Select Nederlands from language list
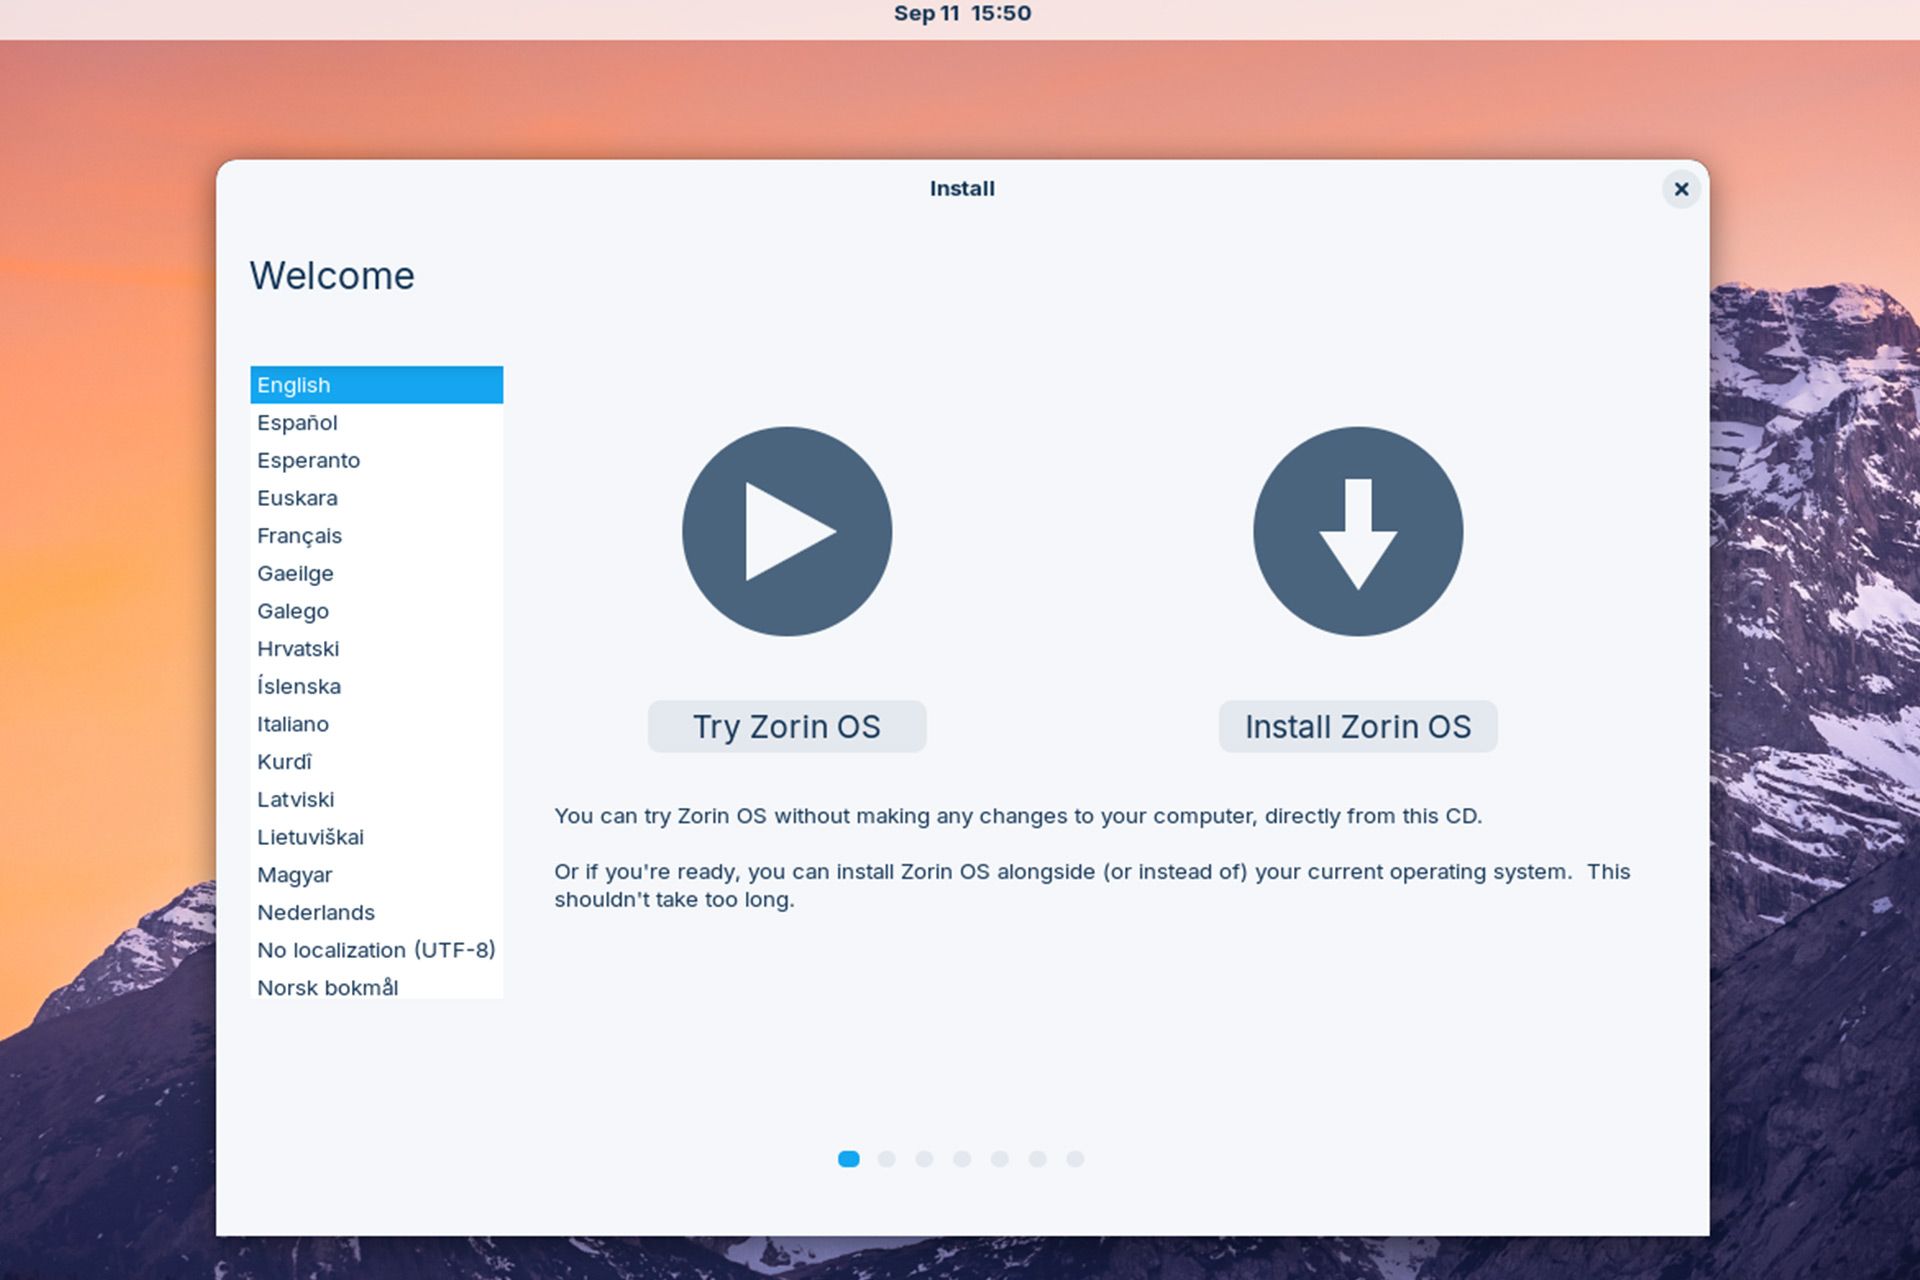This screenshot has width=1920, height=1280. pos(314,911)
